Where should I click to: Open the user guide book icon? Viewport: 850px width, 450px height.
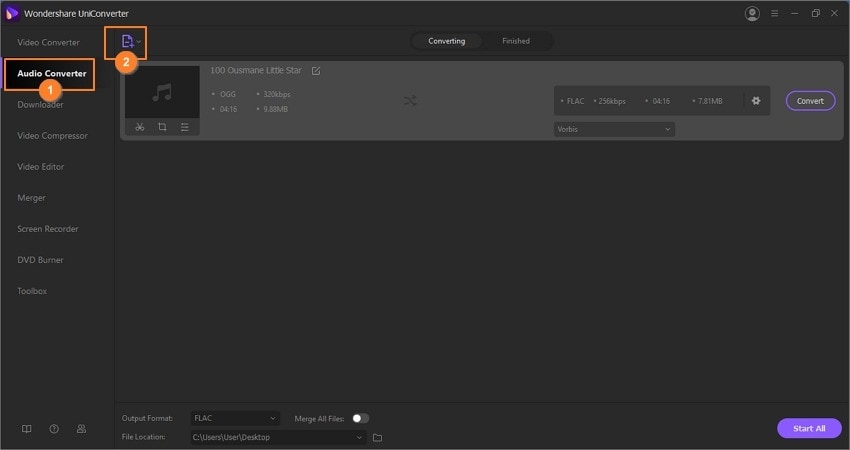click(x=26, y=429)
